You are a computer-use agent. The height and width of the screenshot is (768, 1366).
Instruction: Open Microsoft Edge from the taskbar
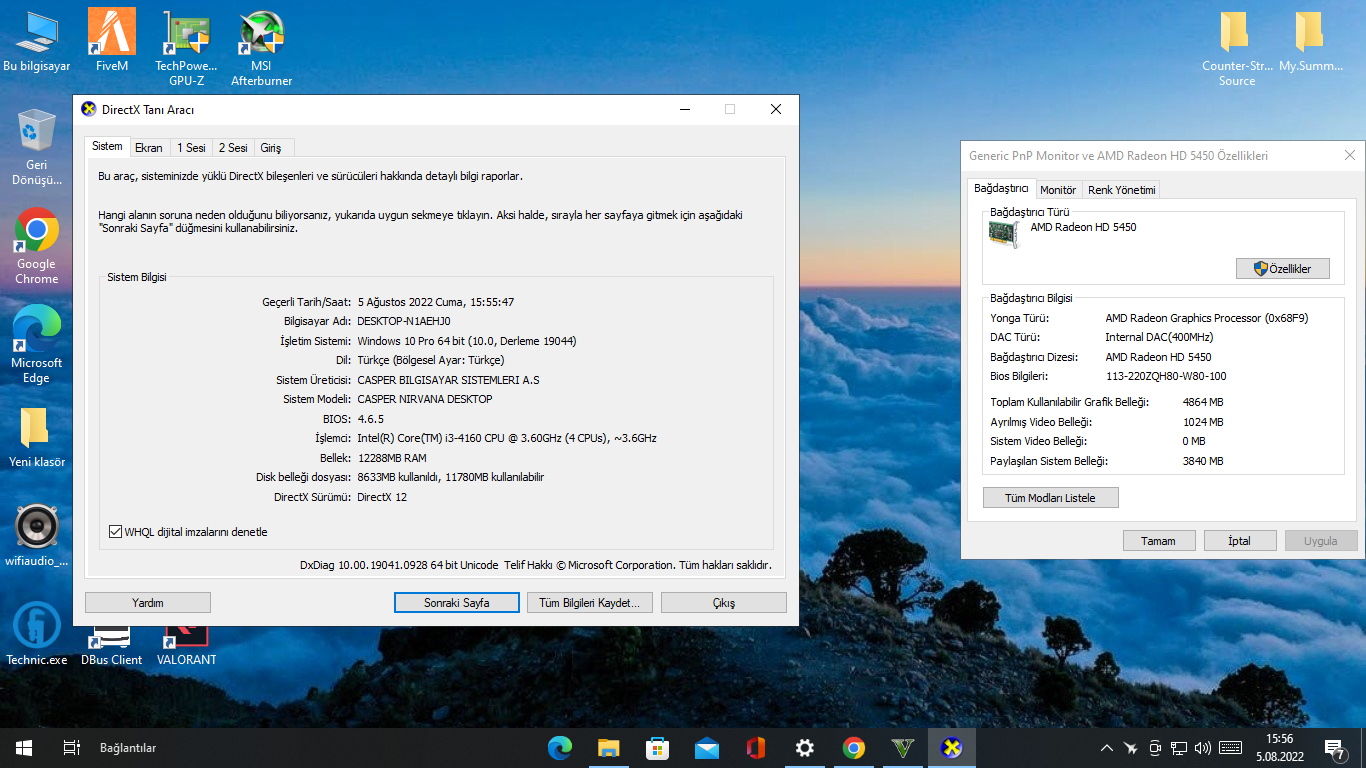pyautogui.click(x=559, y=748)
